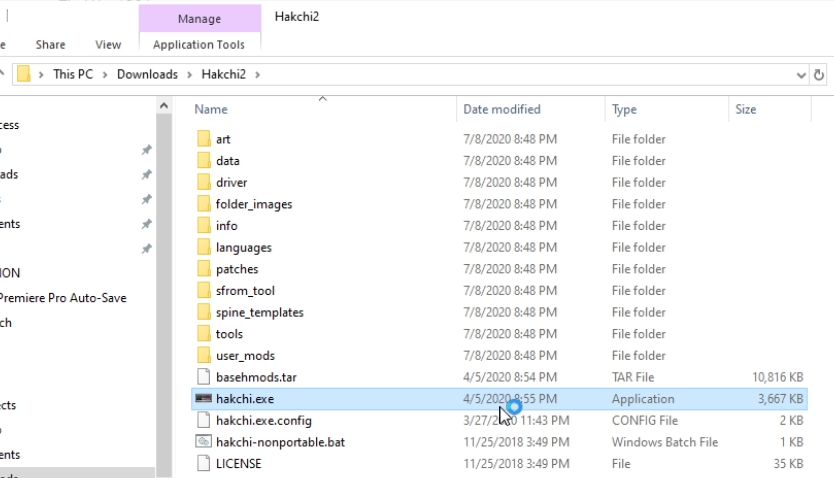Viewport: 834px width, 478px height.
Task: Click the patches folder icon
Action: tap(203, 269)
